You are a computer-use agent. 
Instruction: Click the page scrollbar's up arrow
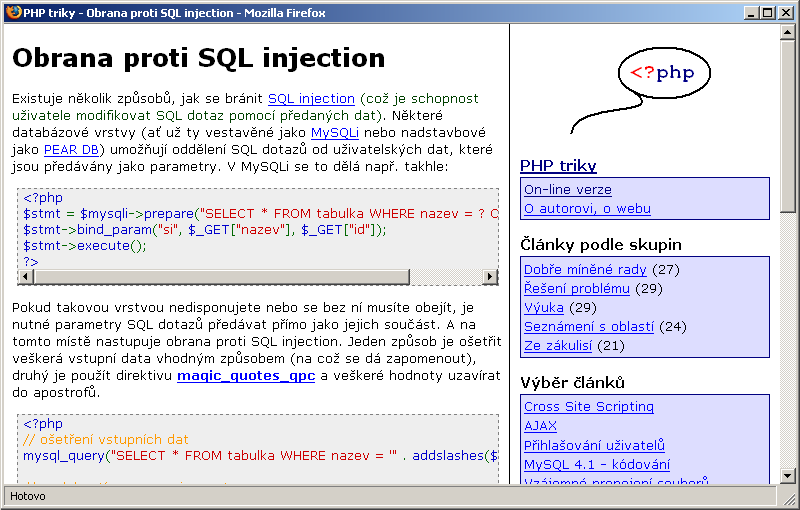click(788, 33)
